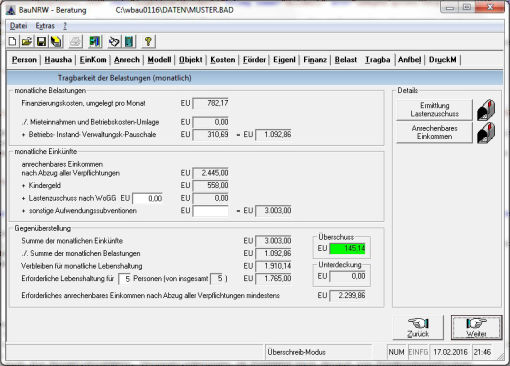This screenshot has height=366, width=510.
Task: Click the green-blue panel toolbar icon
Action: (95, 42)
